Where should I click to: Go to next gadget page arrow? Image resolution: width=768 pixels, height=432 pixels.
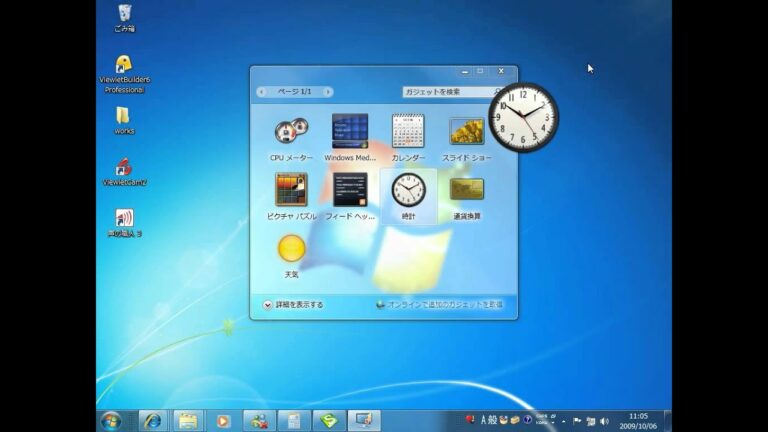(328, 92)
